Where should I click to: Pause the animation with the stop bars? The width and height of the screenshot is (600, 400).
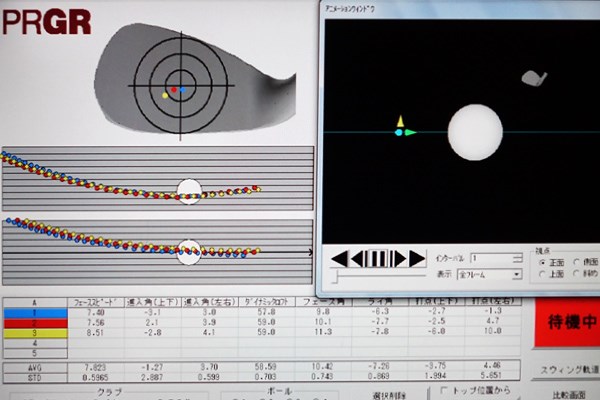click(x=378, y=259)
